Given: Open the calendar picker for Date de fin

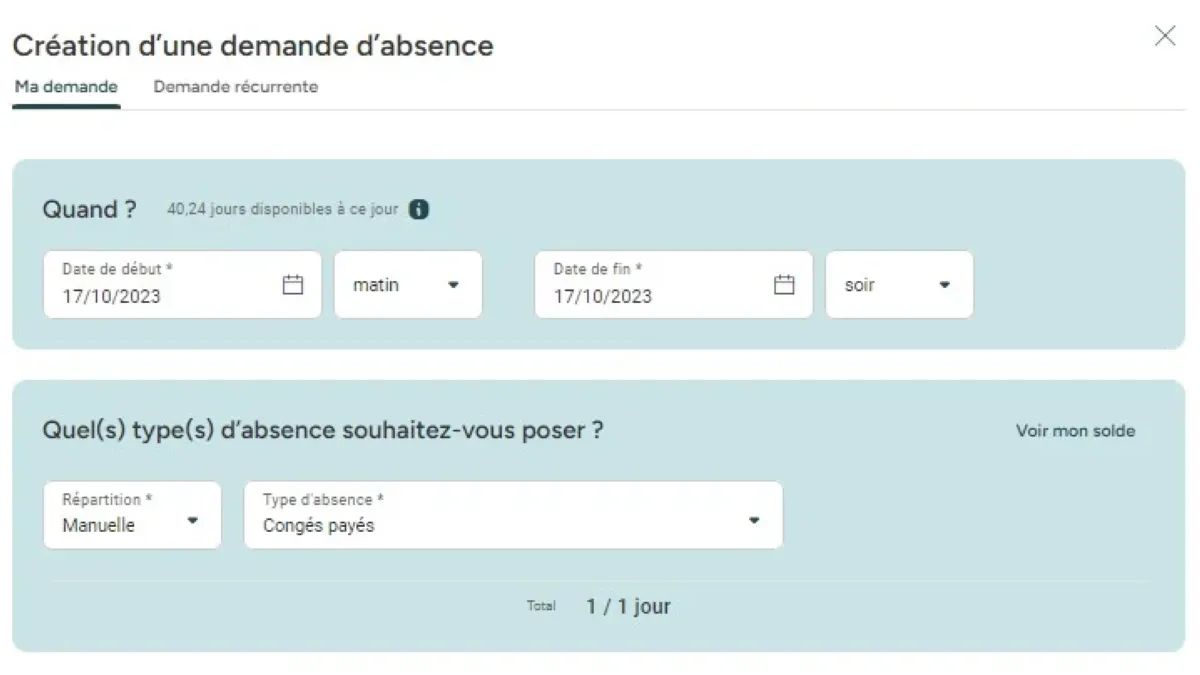Looking at the screenshot, I should point(784,285).
